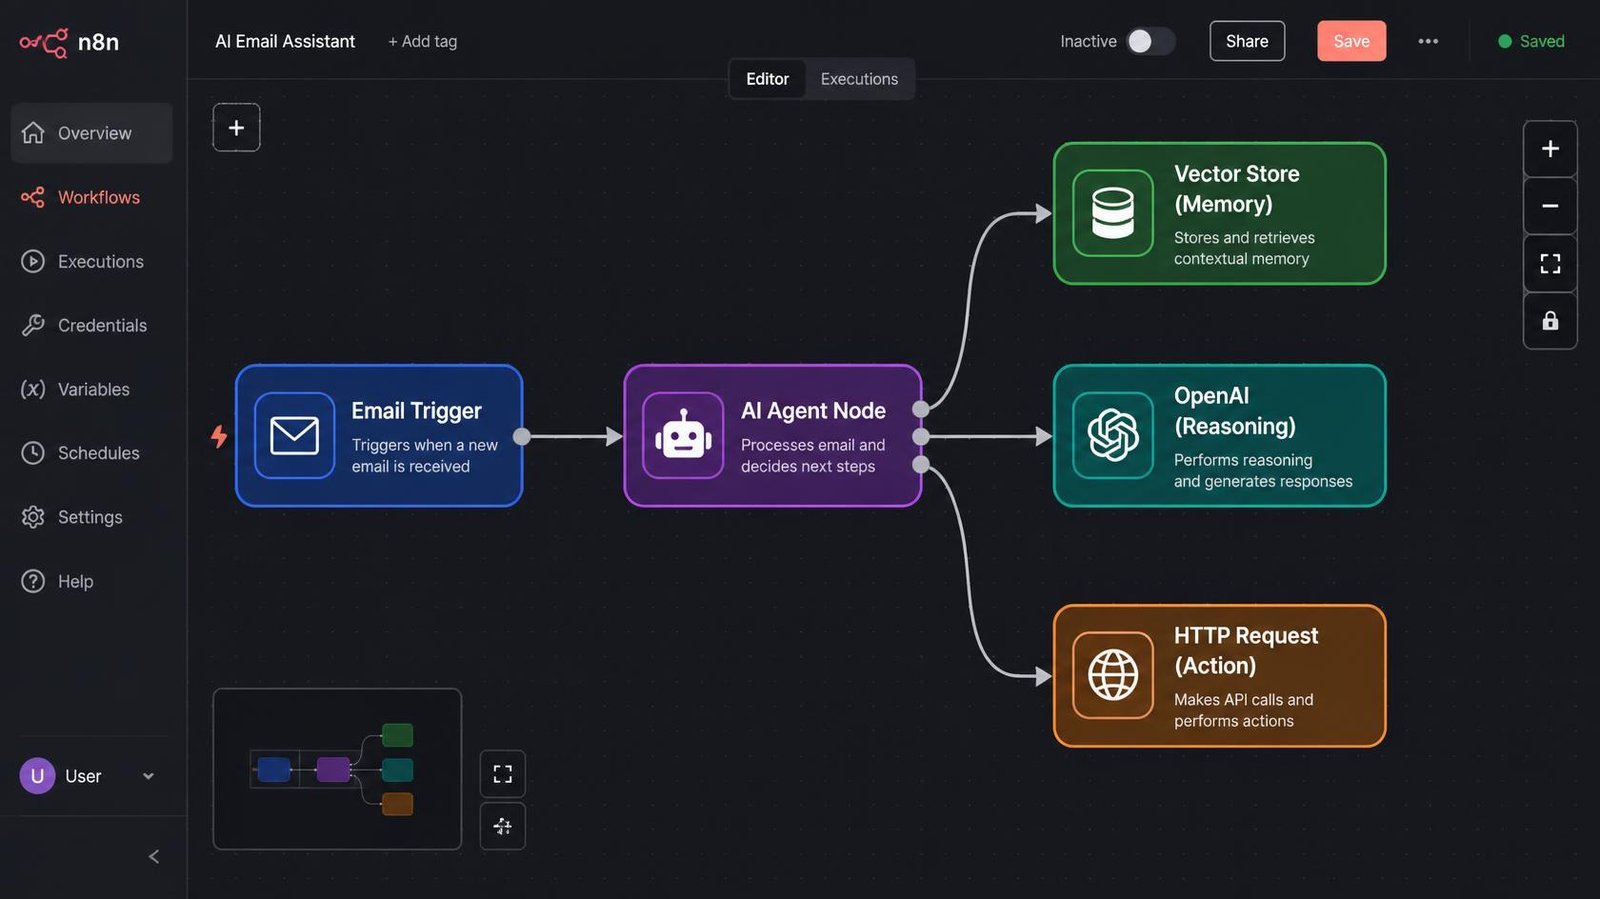The height and width of the screenshot is (899, 1600).
Task: Click the workflow minimap thumbnail
Action: (337, 769)
